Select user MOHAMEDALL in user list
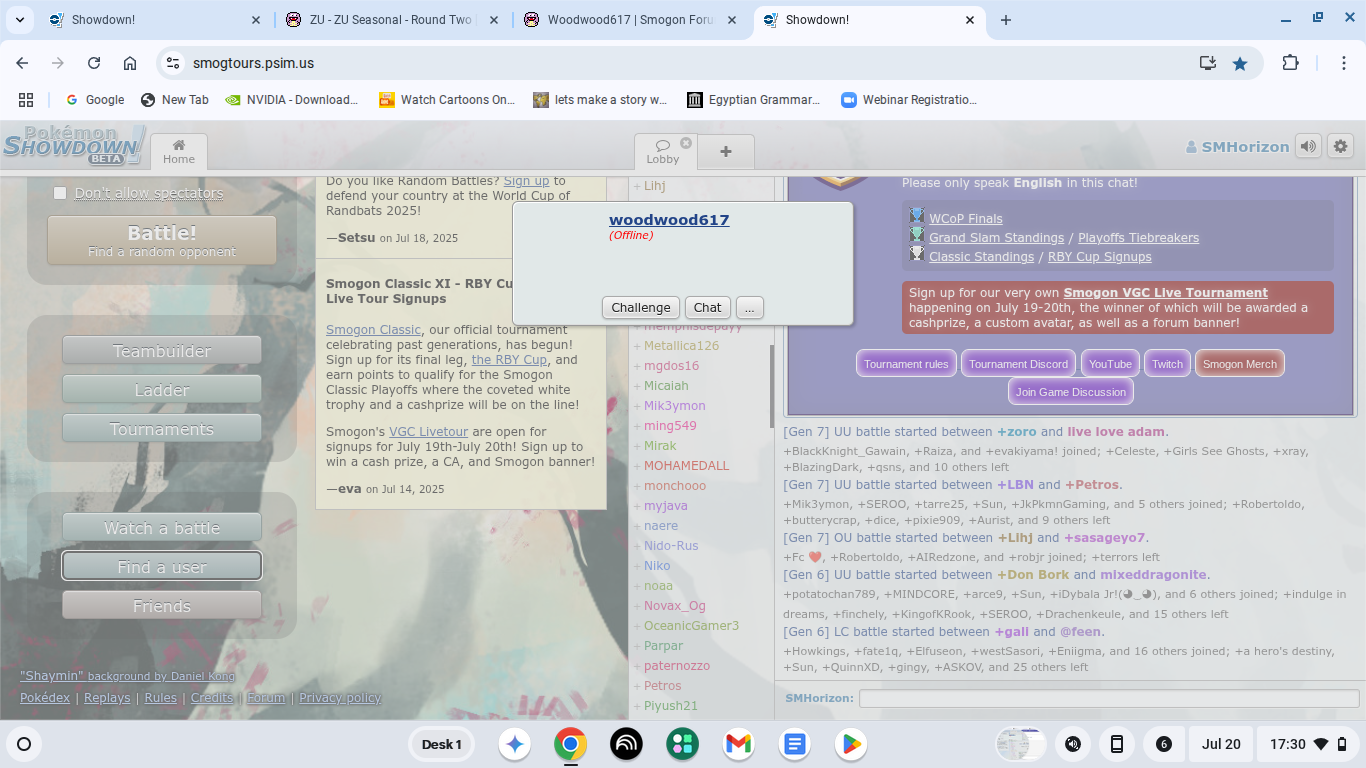The width and height of the screenshot is (1366, 768). coord(686,466)
